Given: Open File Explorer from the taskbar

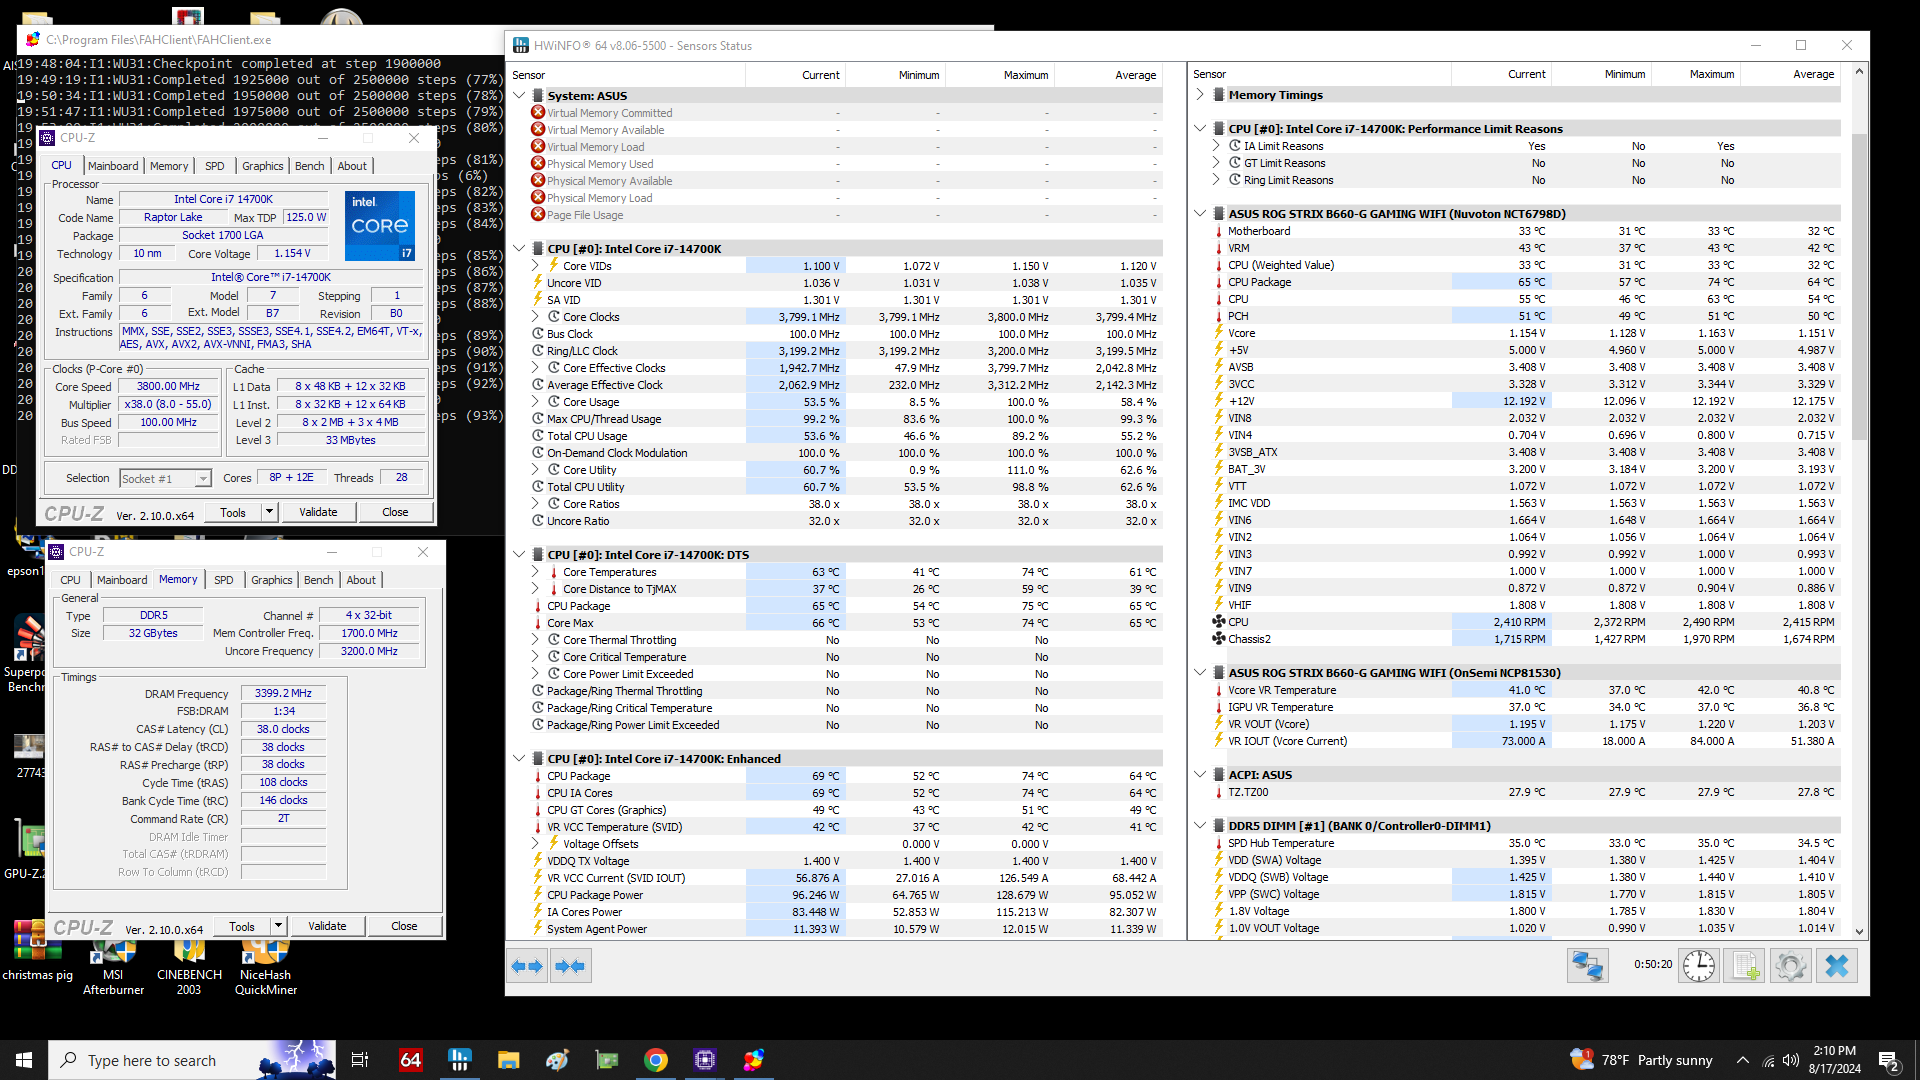Looking at the screenshot, I should coord(508,1060).
